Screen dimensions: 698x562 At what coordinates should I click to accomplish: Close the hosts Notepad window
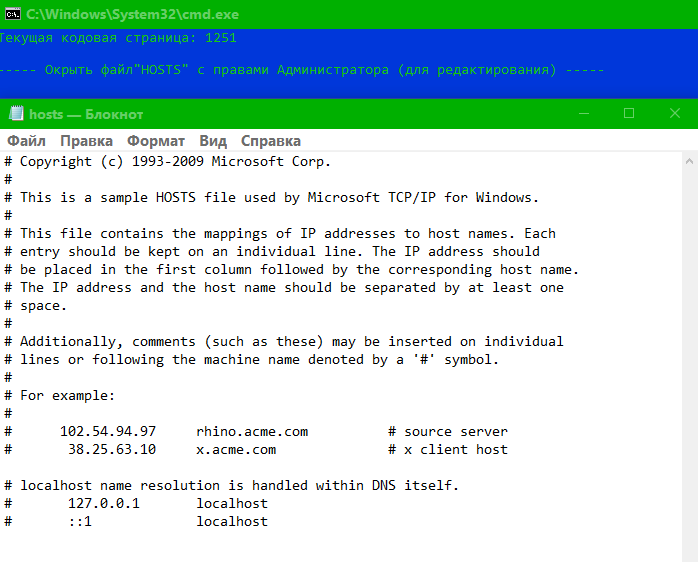tap(675, 114)
